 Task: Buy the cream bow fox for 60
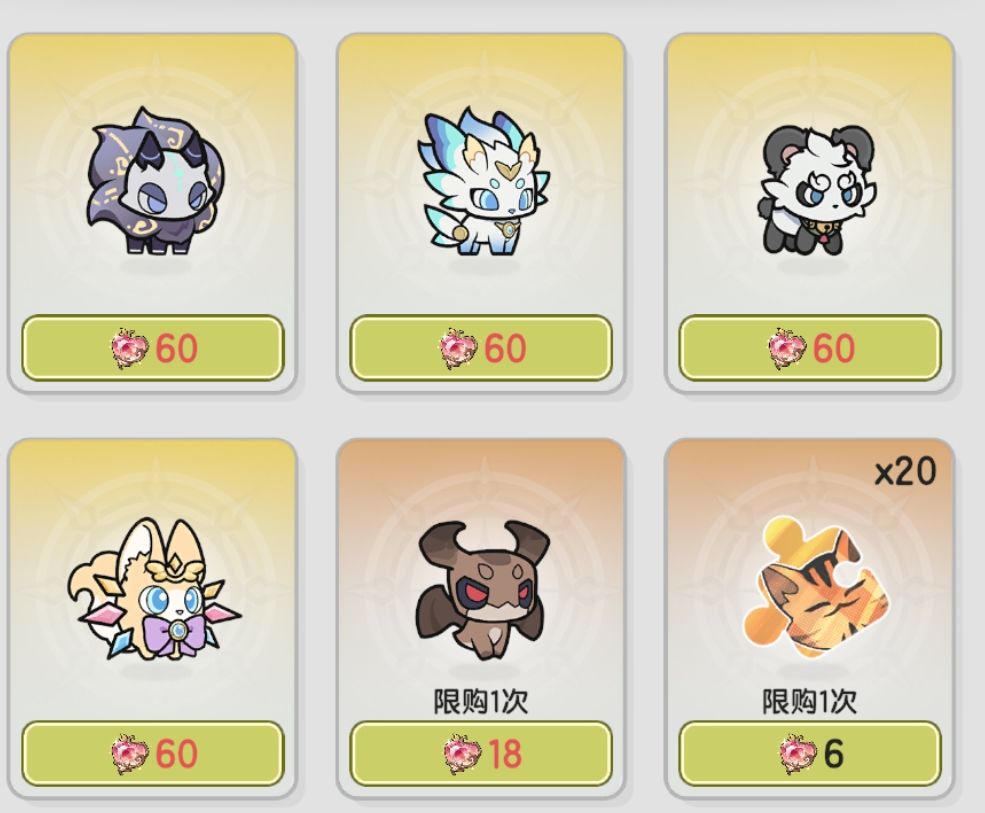(x=153, y=753)
